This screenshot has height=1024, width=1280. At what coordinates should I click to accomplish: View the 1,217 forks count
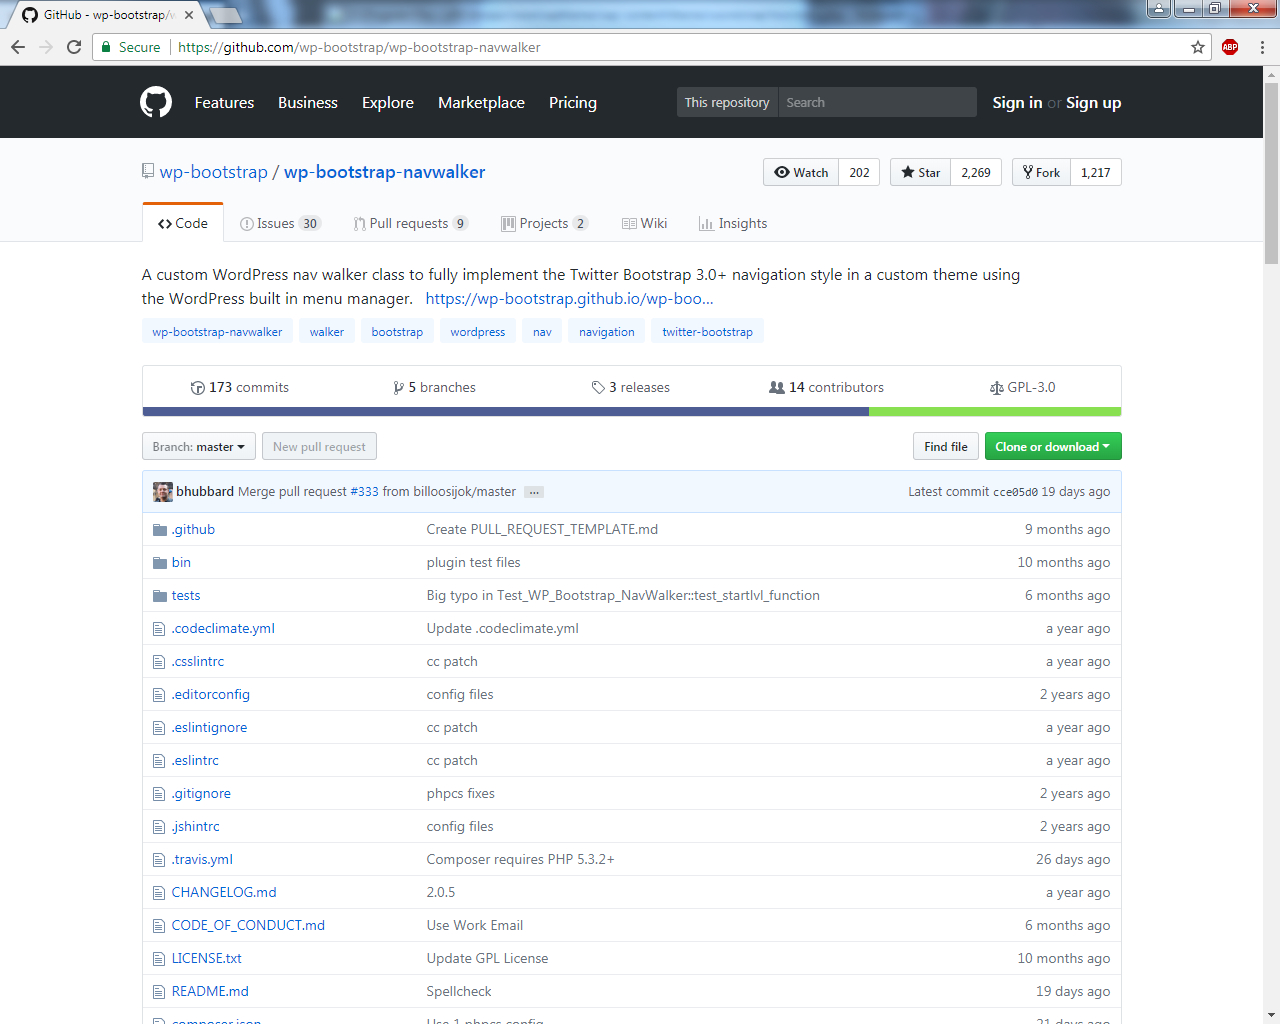click(1096, 172)
